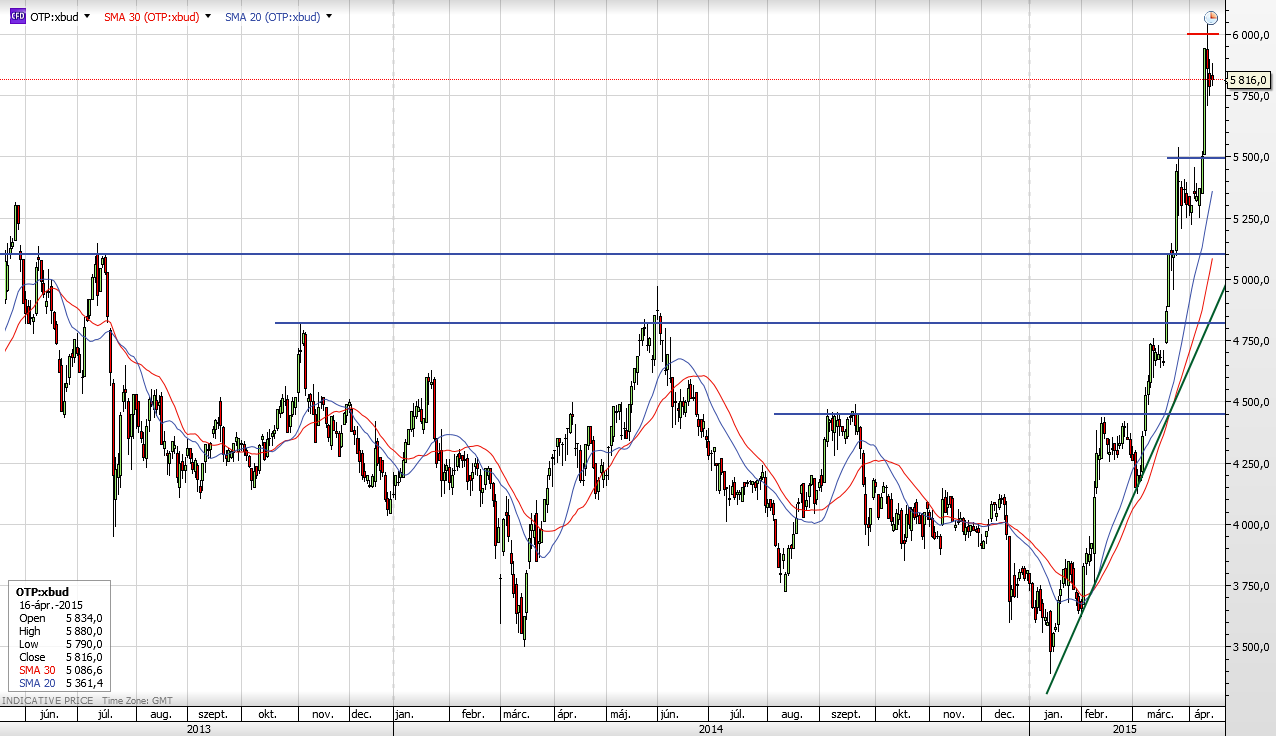Click the 3 500,0 price axis label
Image resolution: width=1276 pixels, height=736 pixels.
coord(1250,647)
